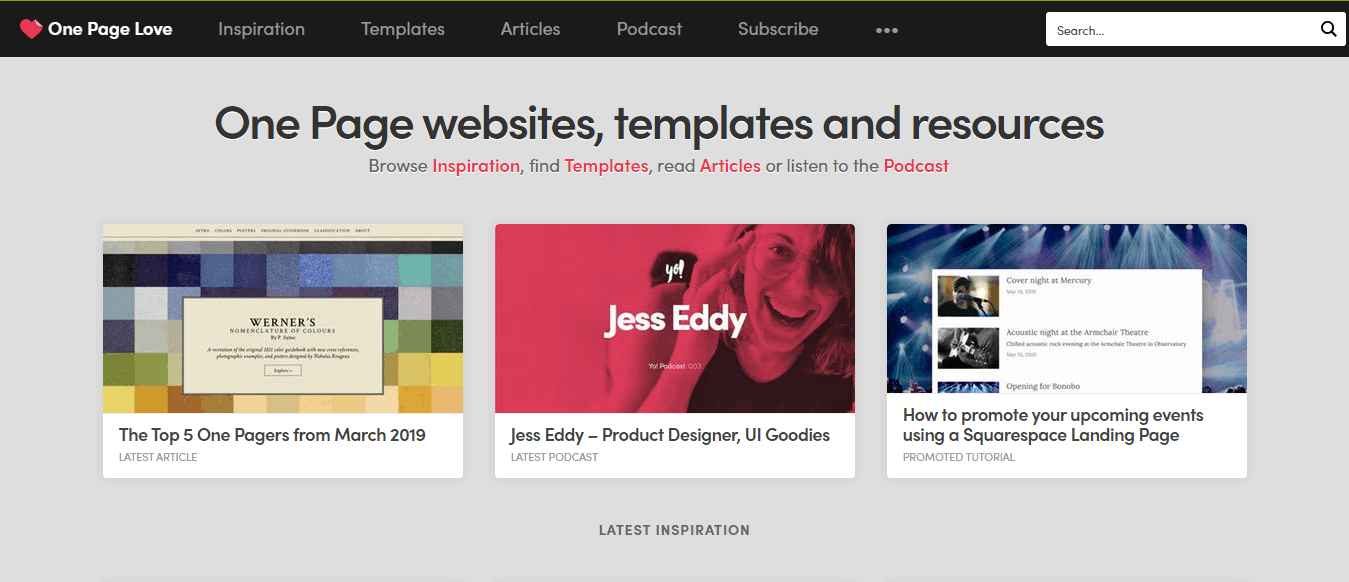Click the LATEST PODCAST label

tap(554, 457)
